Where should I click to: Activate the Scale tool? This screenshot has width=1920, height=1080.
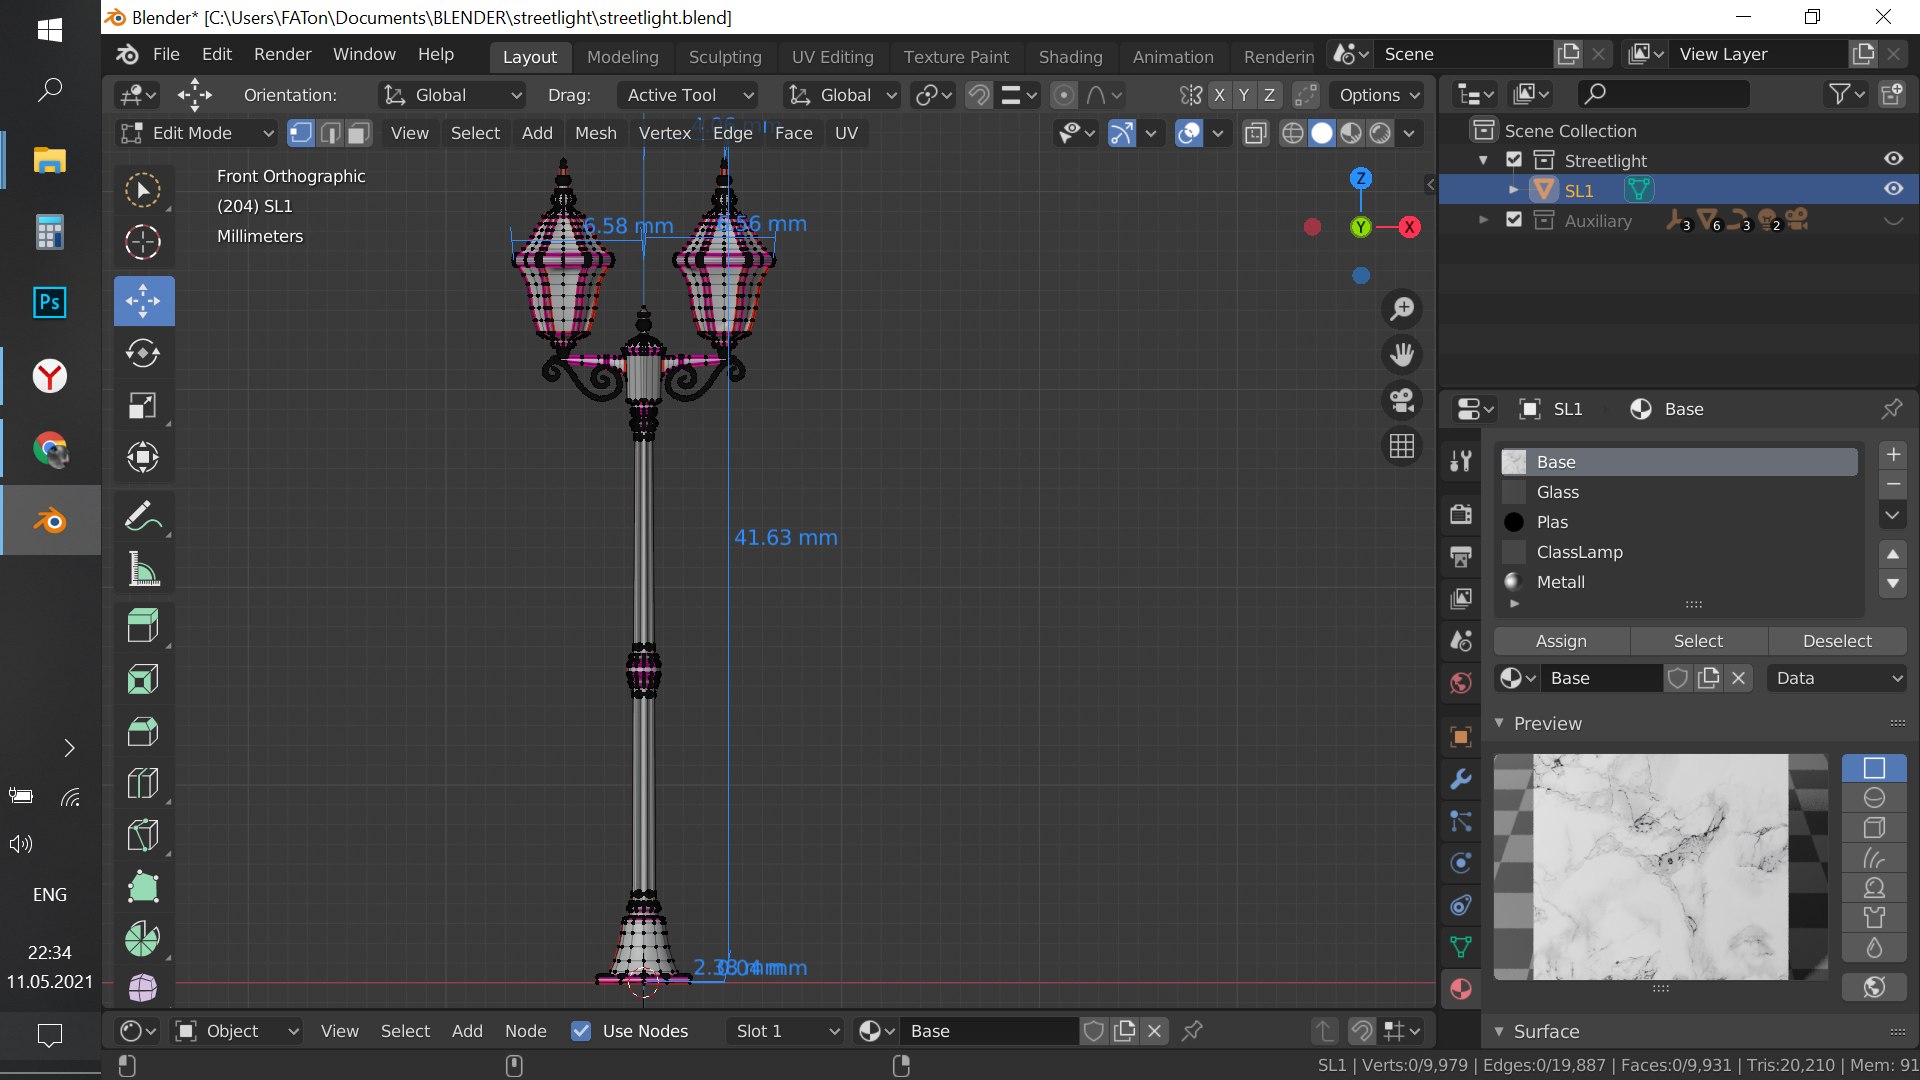click(x=143, y=405)
